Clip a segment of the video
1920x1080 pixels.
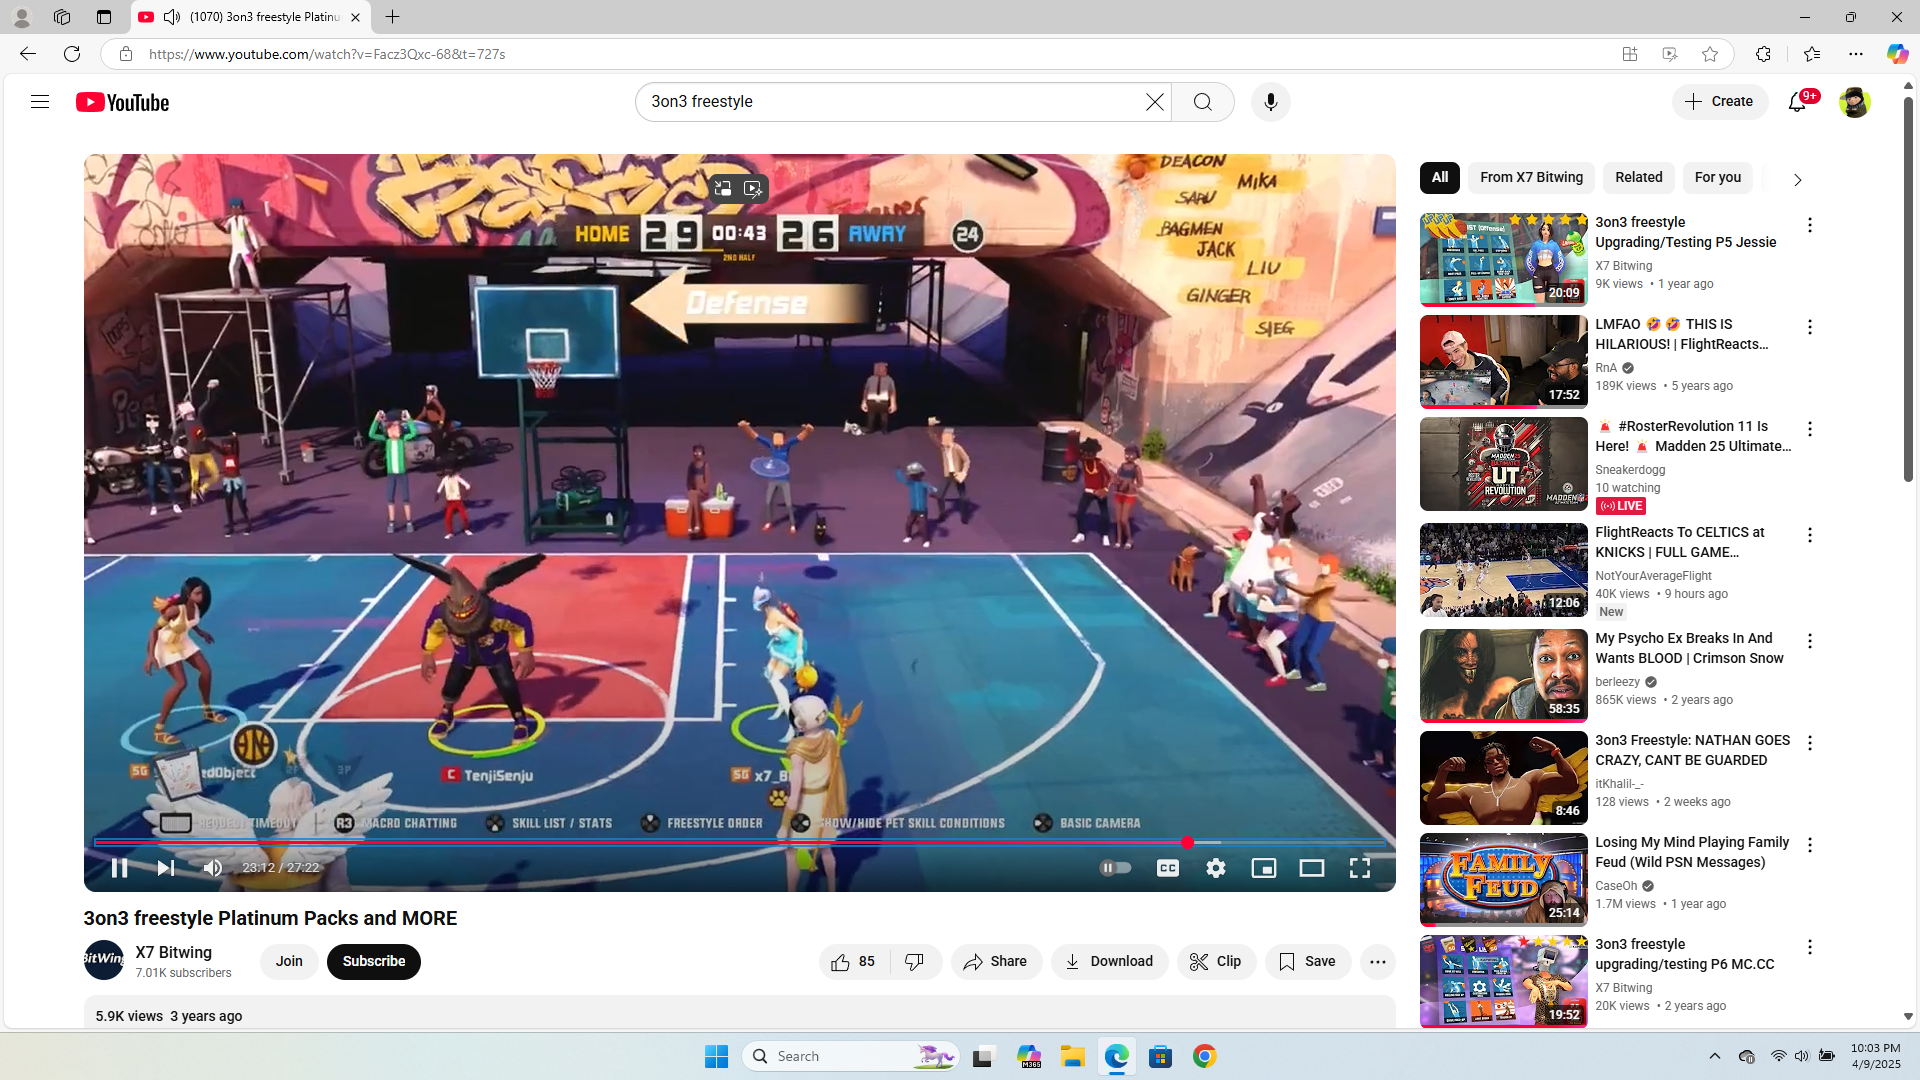pyautogui.click(x=1216, y=962)
